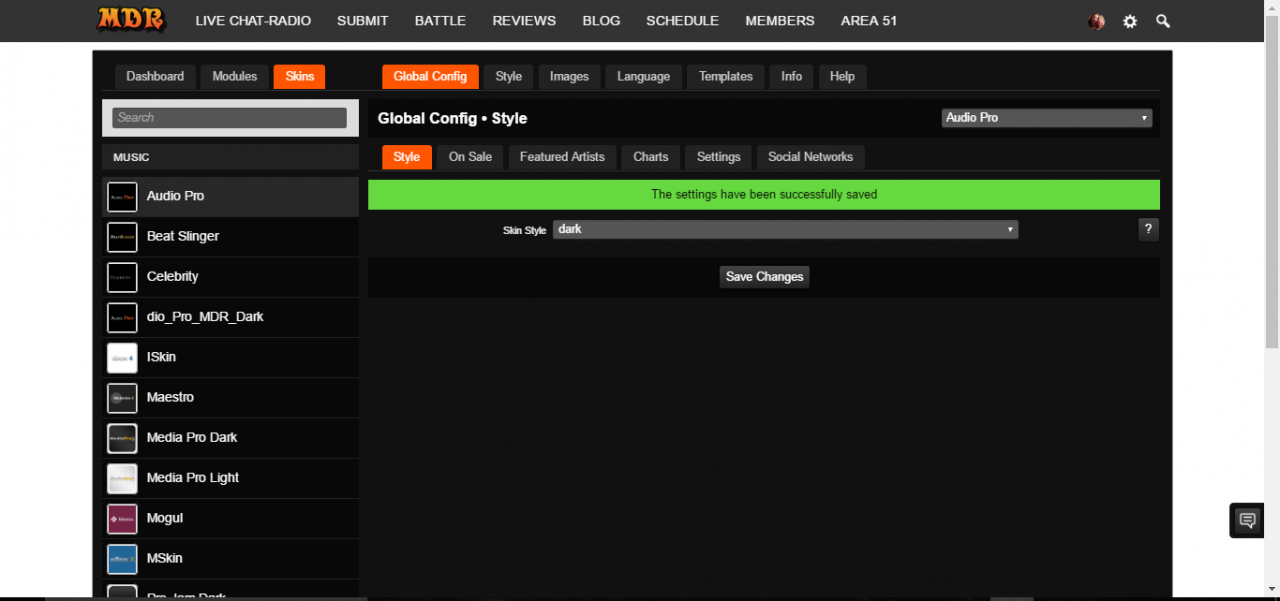
Task: Open the Social Networks tab
Action: point(810,157)
